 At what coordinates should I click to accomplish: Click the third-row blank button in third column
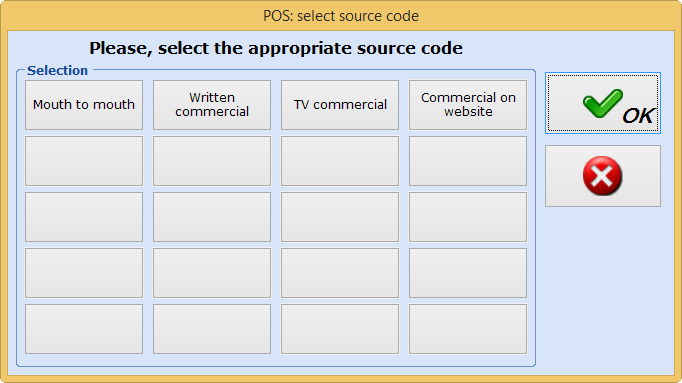pos(340,217)
